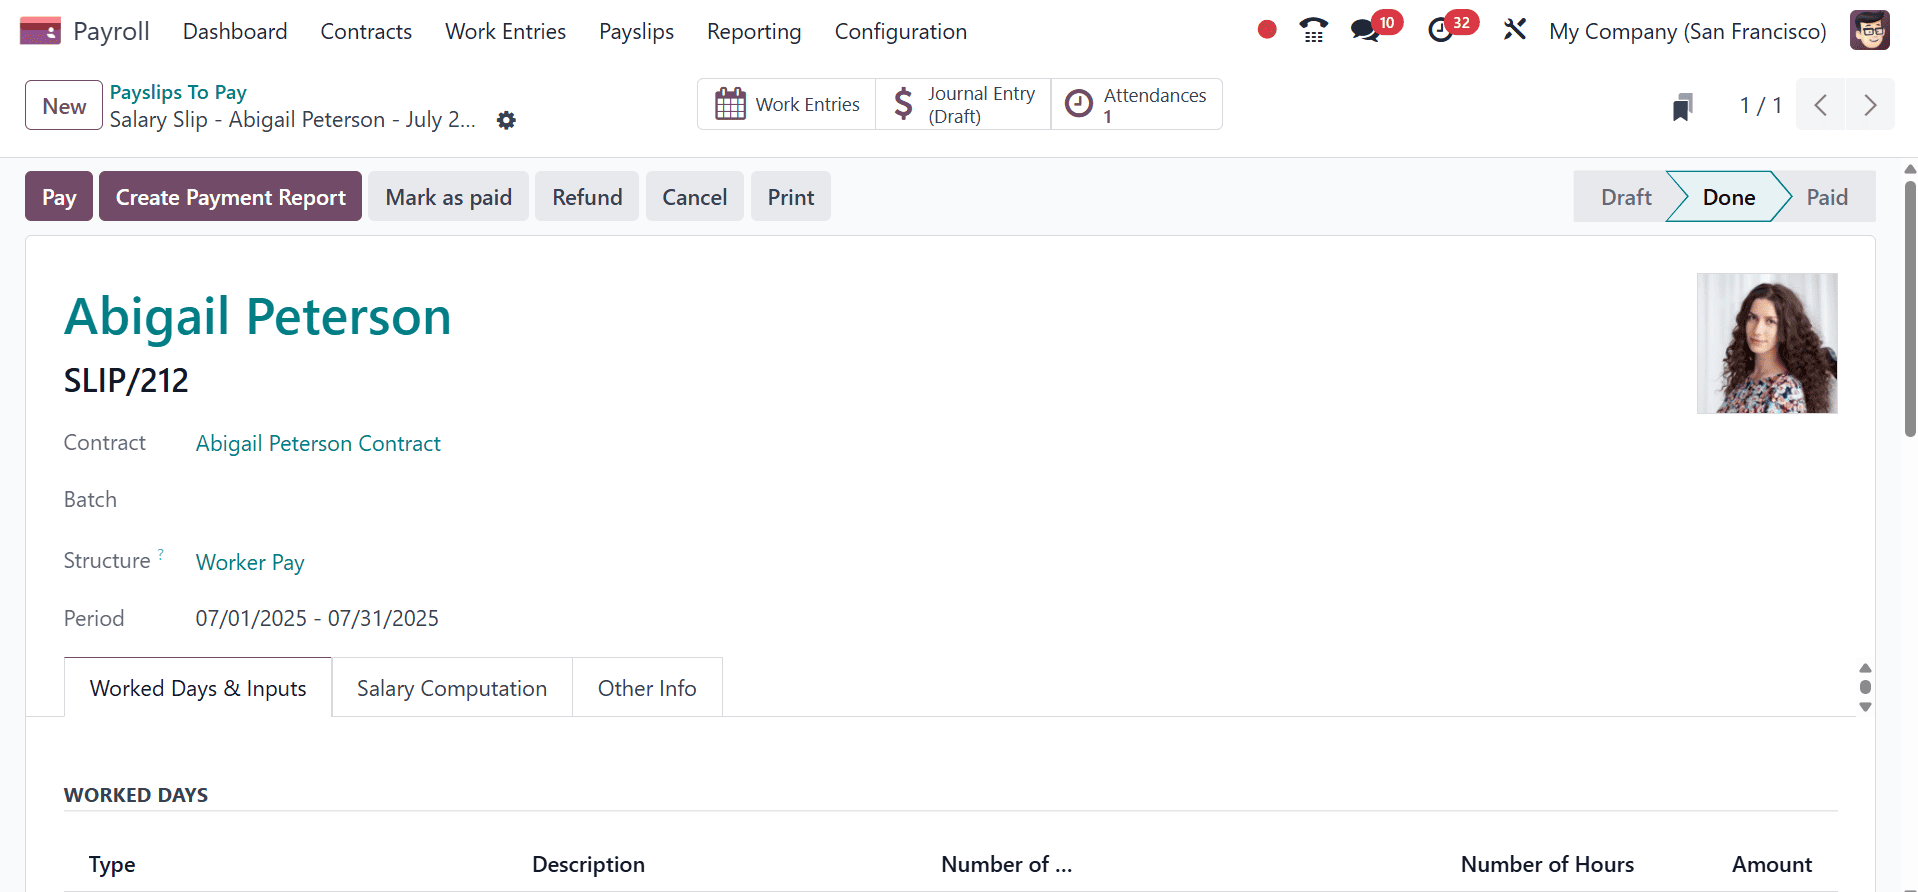
Task: Open the user avatar menu
Action: [x=1869, y=31]
